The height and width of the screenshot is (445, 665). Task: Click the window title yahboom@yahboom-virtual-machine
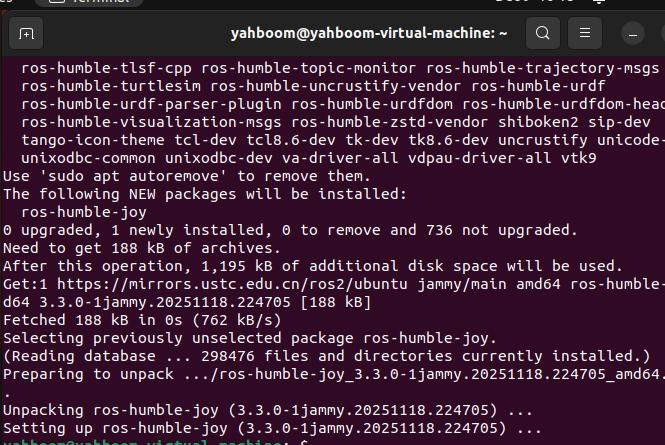[x=369, y=33]
